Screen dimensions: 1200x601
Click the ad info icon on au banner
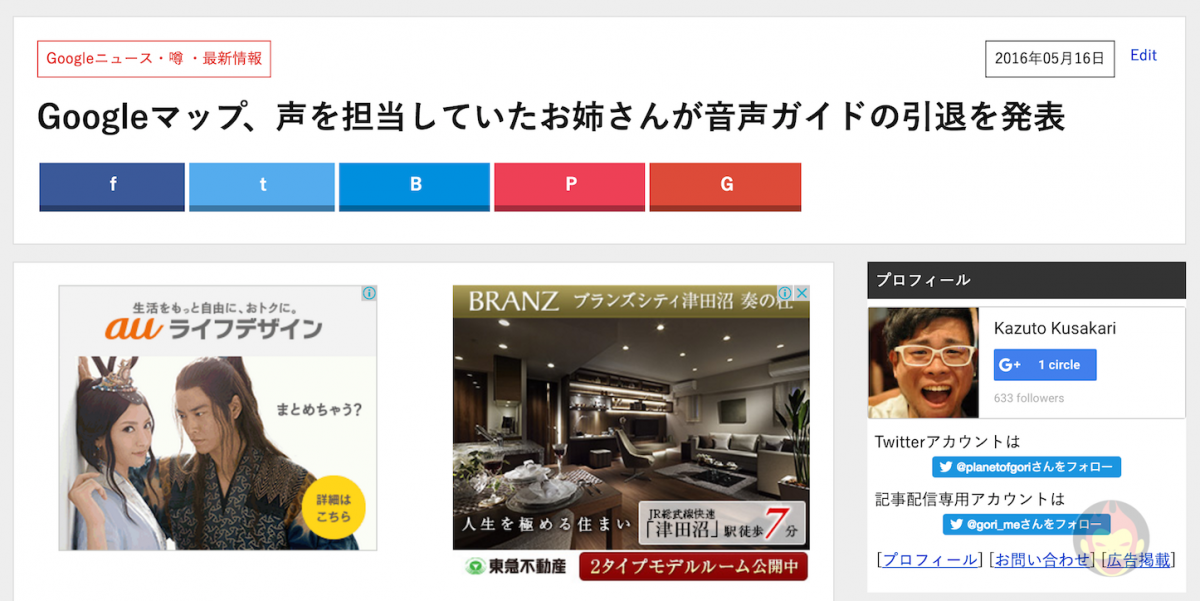(x=369, y=293)
